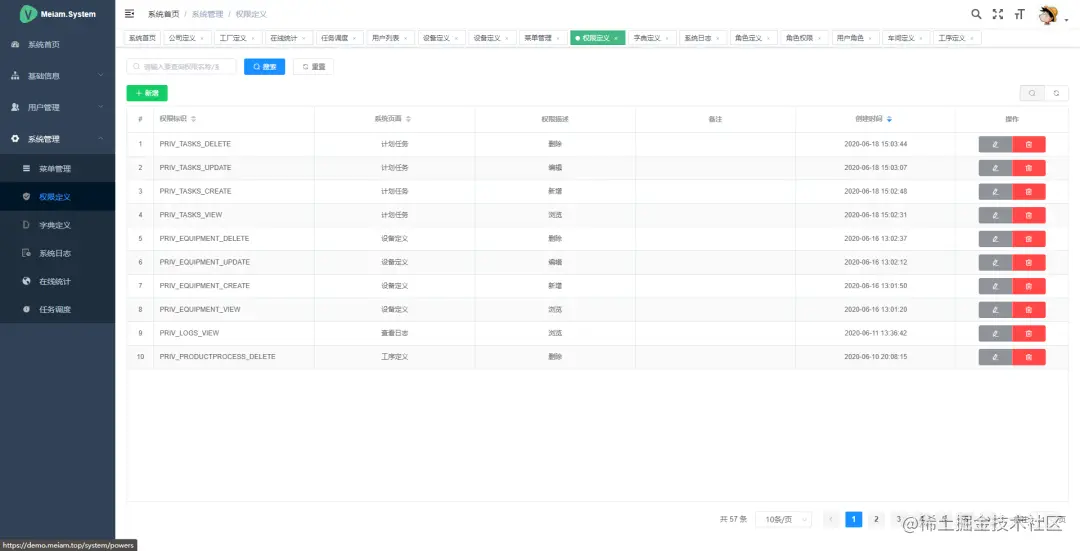Close the 字典定义 tab

tap(667, 39)
